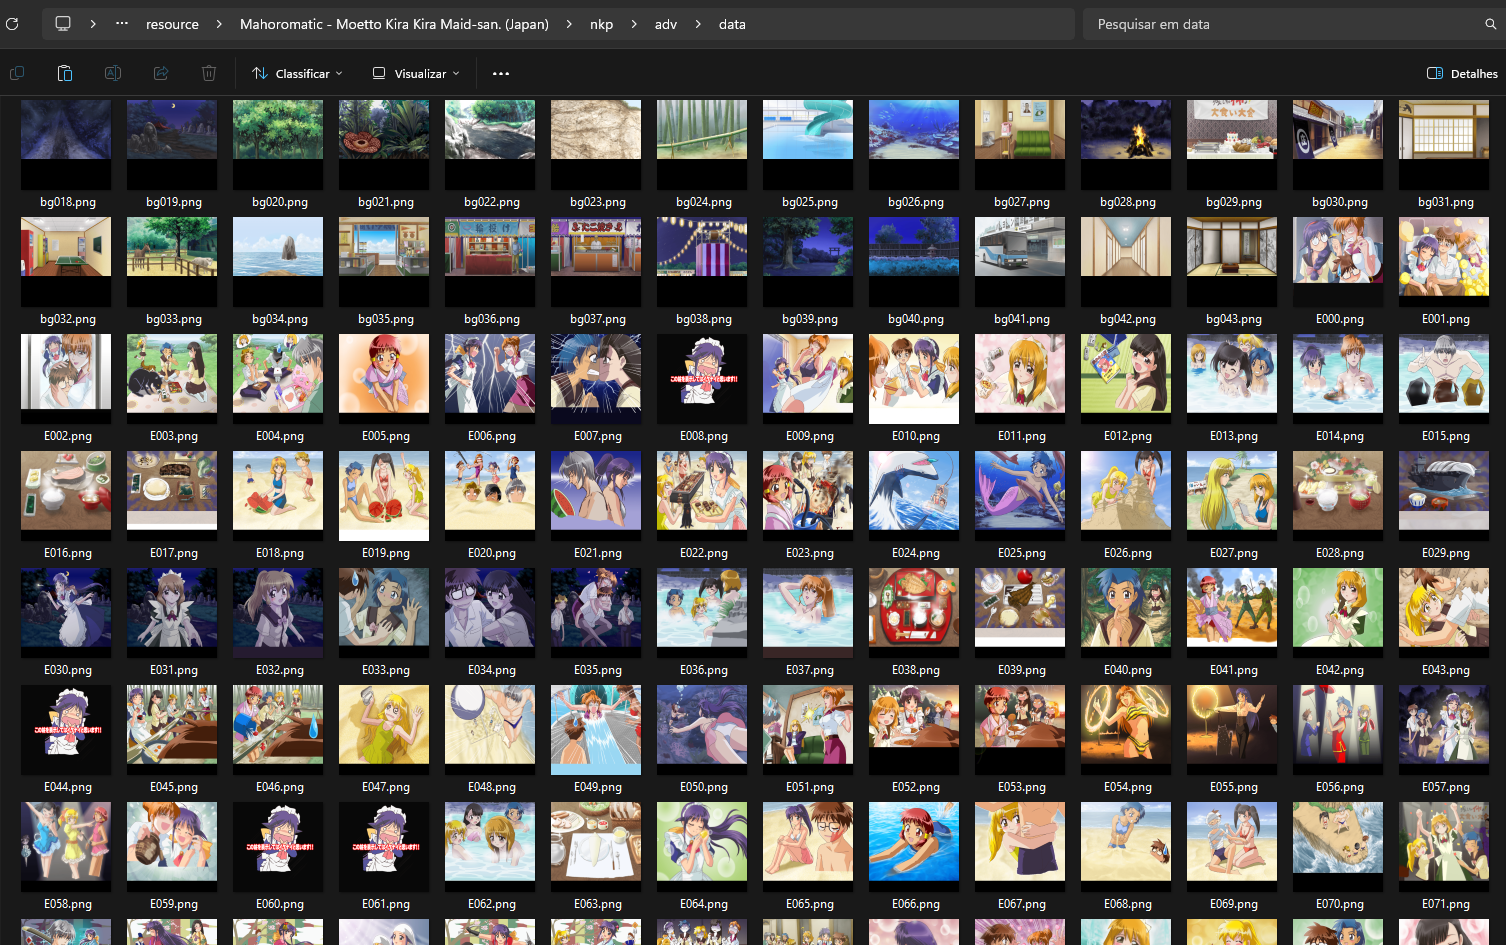Viewport: 1506px width, 945px height.
Task: Toggle the Detalhes details pane
Action: [1462, 74]
